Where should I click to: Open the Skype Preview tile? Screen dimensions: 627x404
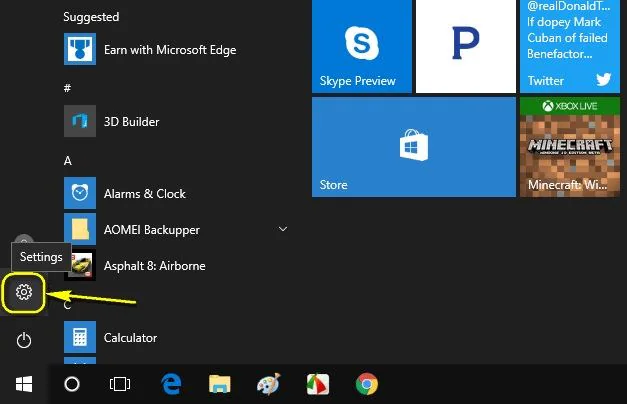(x=360, y=46)
